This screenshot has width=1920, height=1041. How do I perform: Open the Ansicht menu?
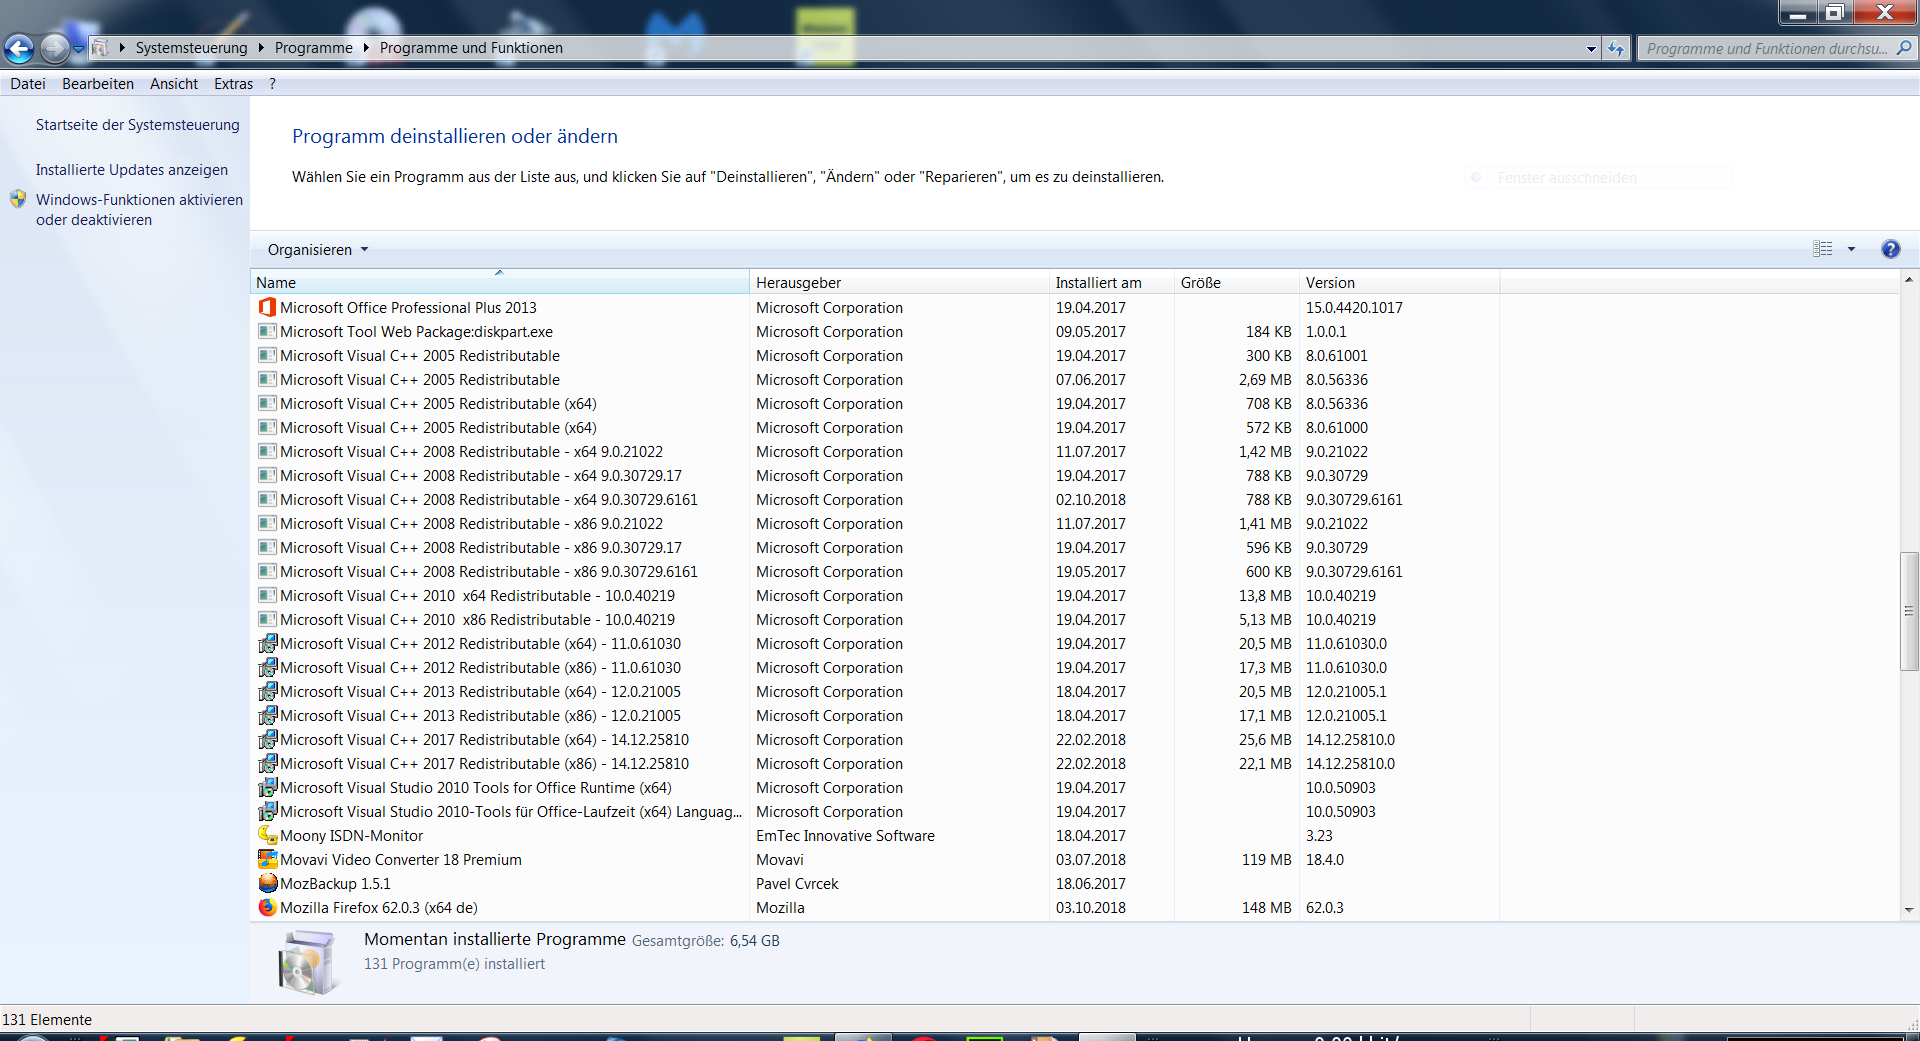(x=174, y=84)
